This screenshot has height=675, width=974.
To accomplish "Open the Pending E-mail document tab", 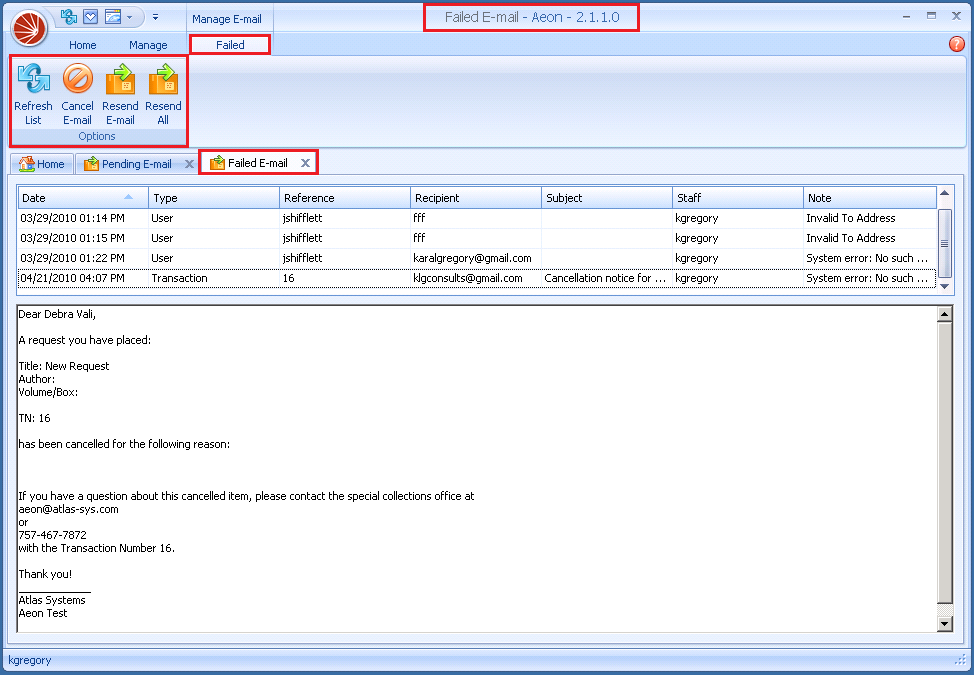I will 135,164.
